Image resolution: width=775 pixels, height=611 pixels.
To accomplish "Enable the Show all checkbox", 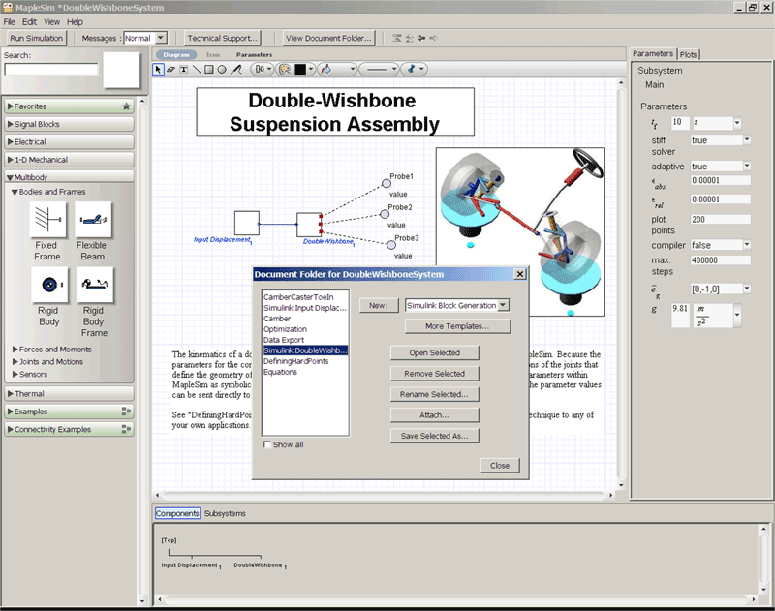I will coord(266,444).
